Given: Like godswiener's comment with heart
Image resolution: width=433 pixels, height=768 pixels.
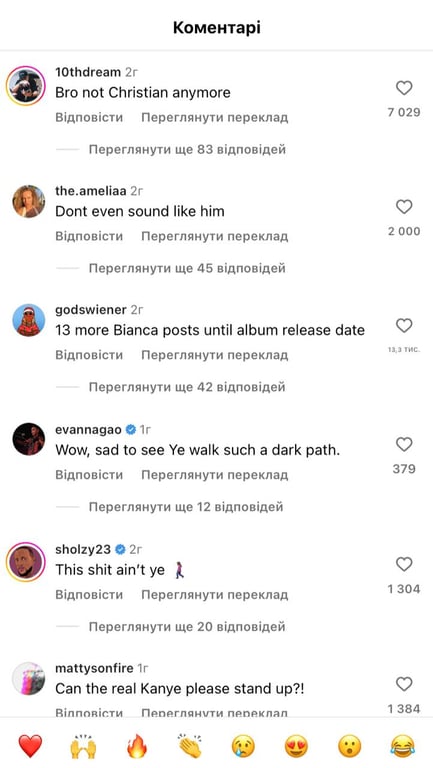Looking at the screenshot, I should [x=404, y=326].
